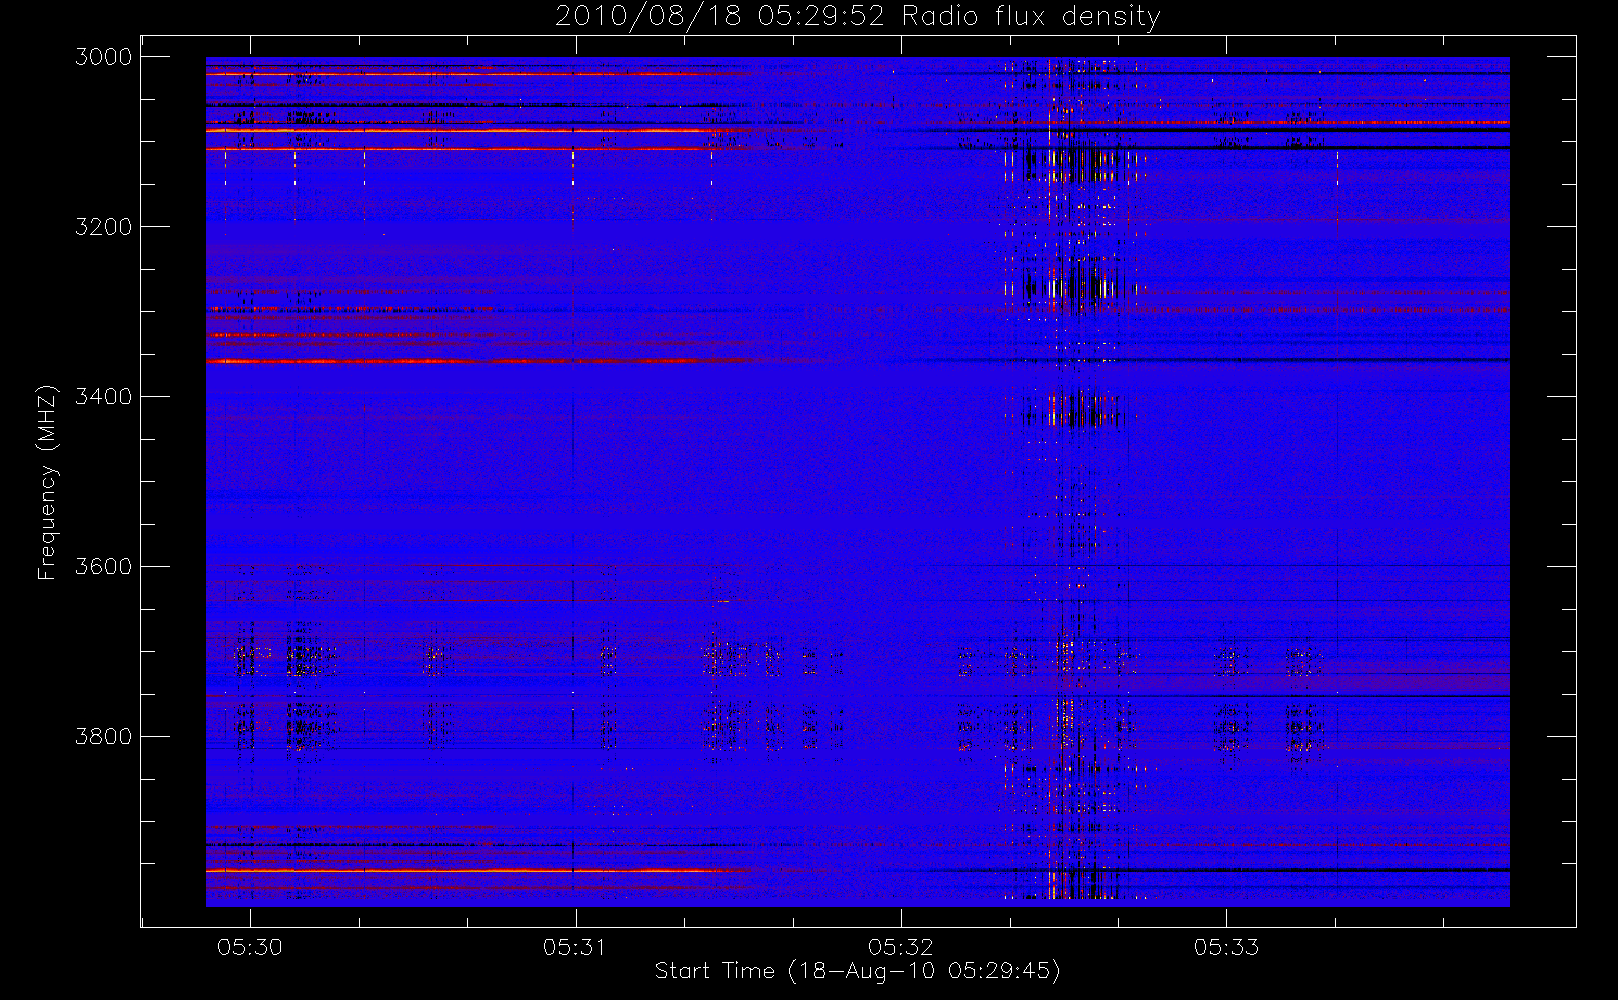Click the 05:32 time tick label

[901, 947]
